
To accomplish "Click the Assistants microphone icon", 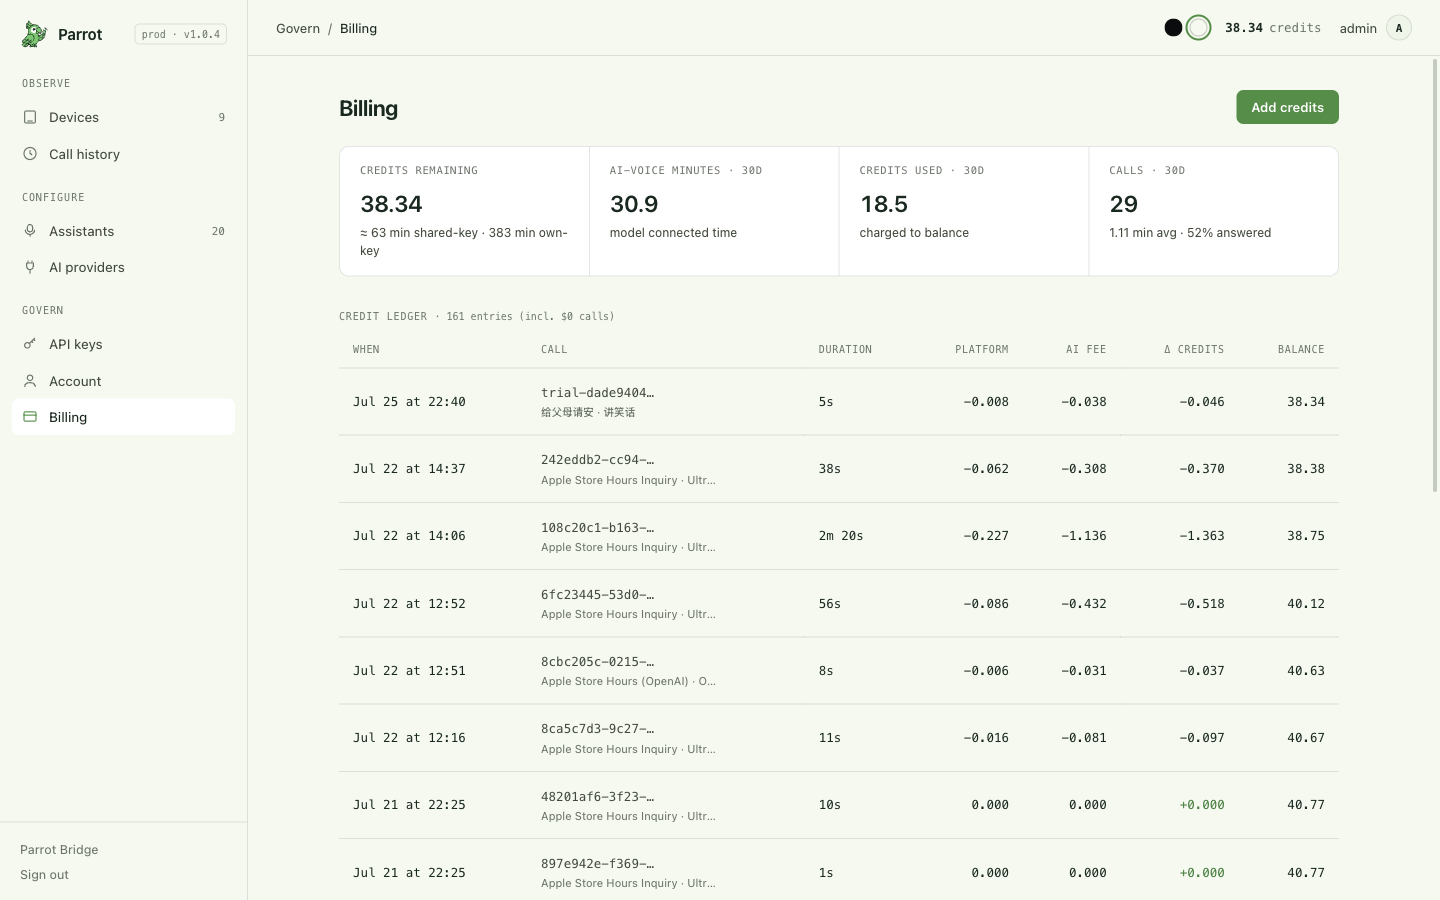I will 30,231.
